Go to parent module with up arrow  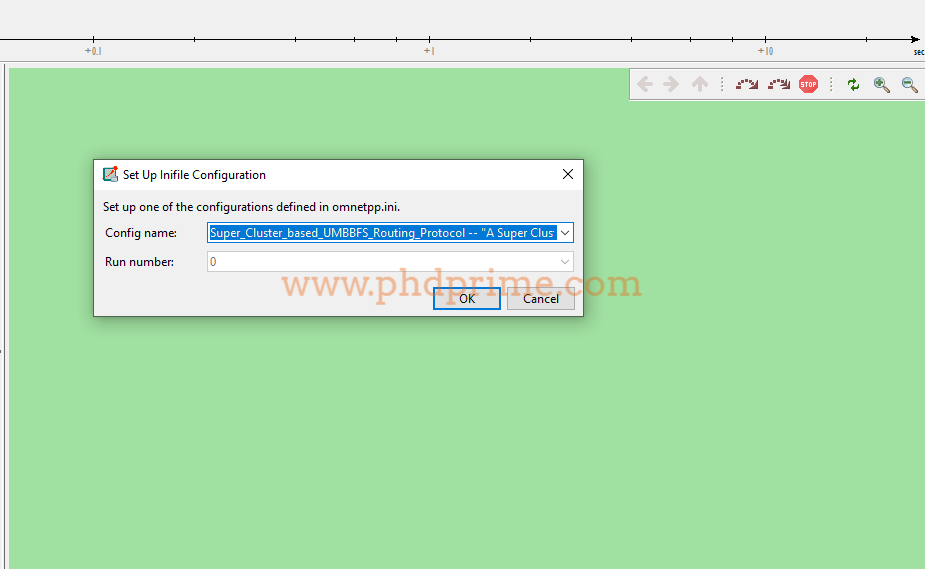pos(700,84)
